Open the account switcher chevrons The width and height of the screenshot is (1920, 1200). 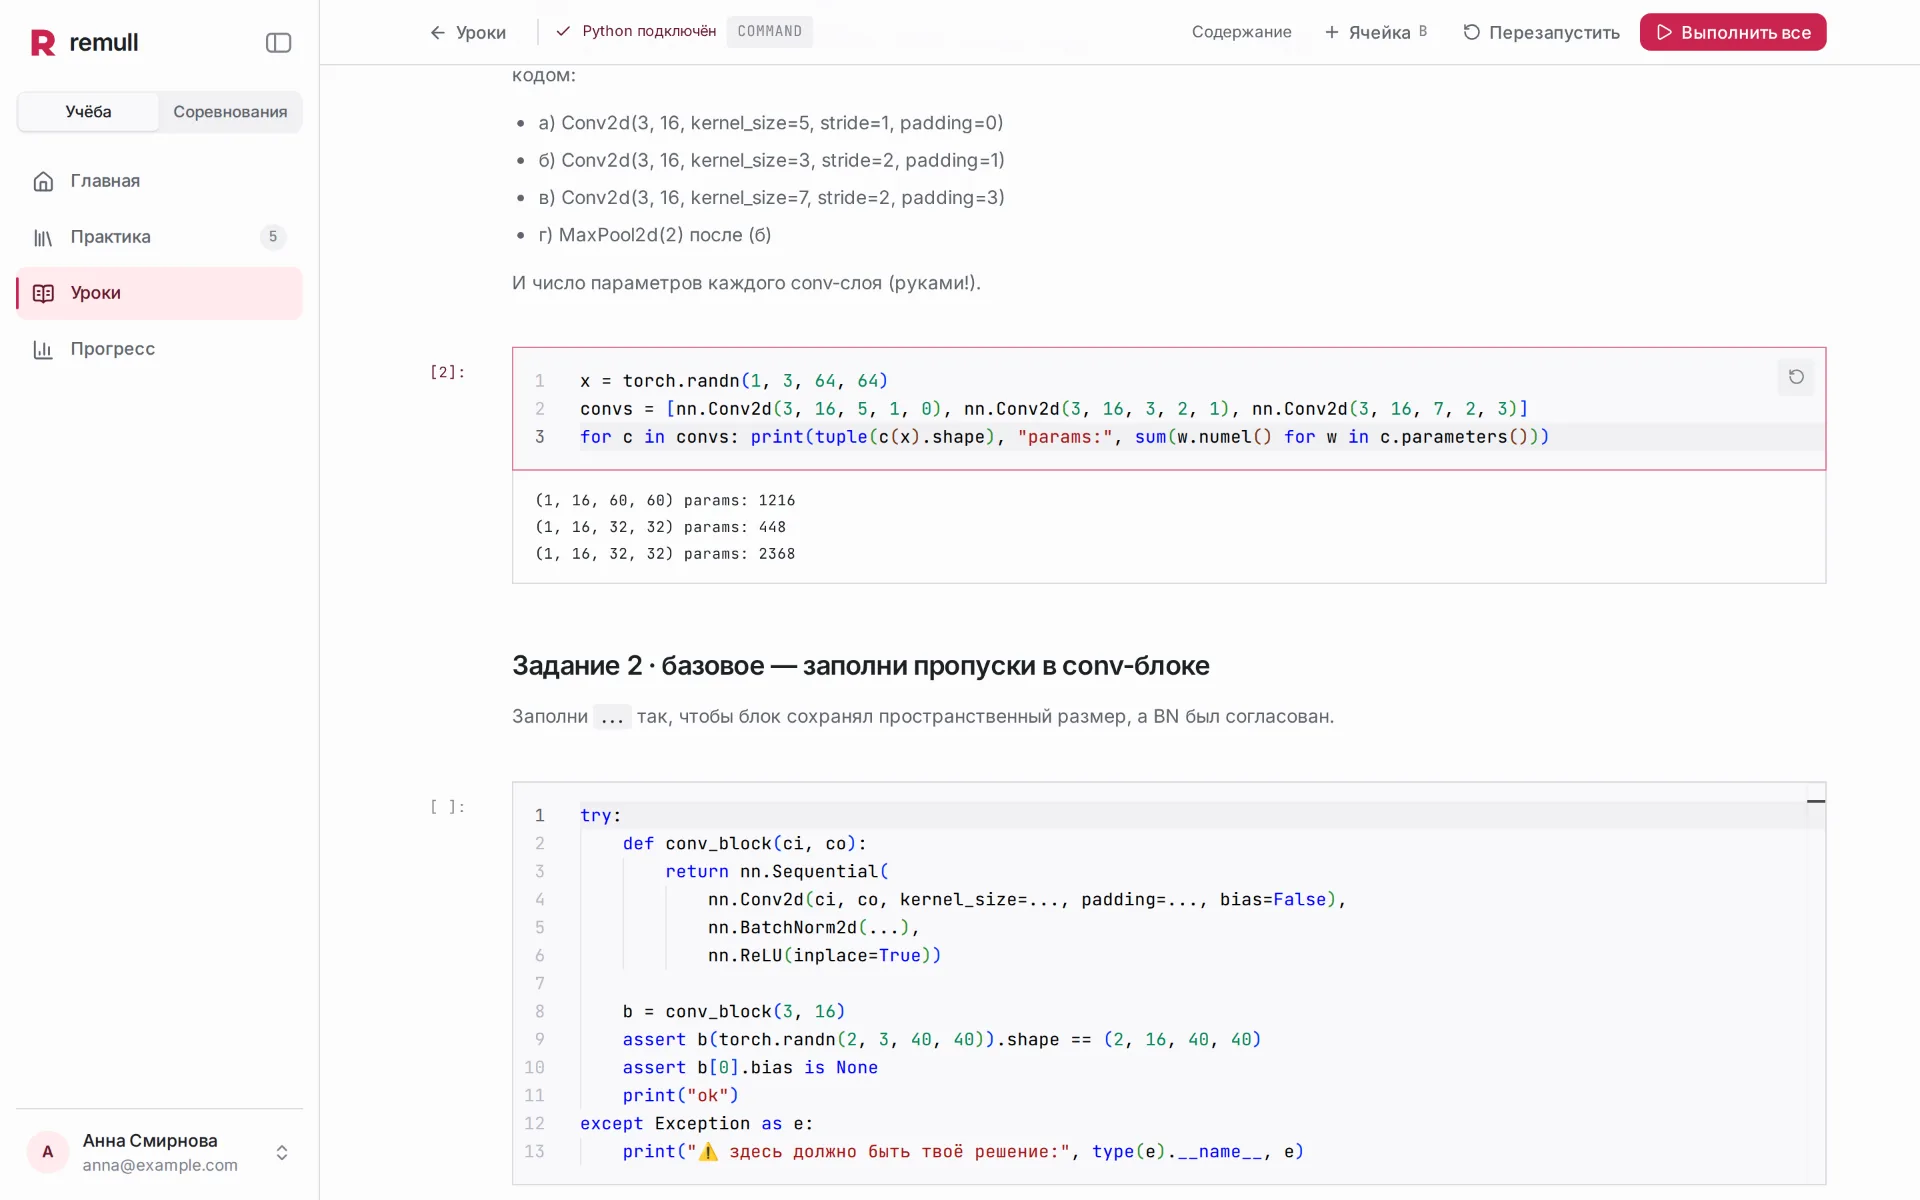click(282, 1152)
